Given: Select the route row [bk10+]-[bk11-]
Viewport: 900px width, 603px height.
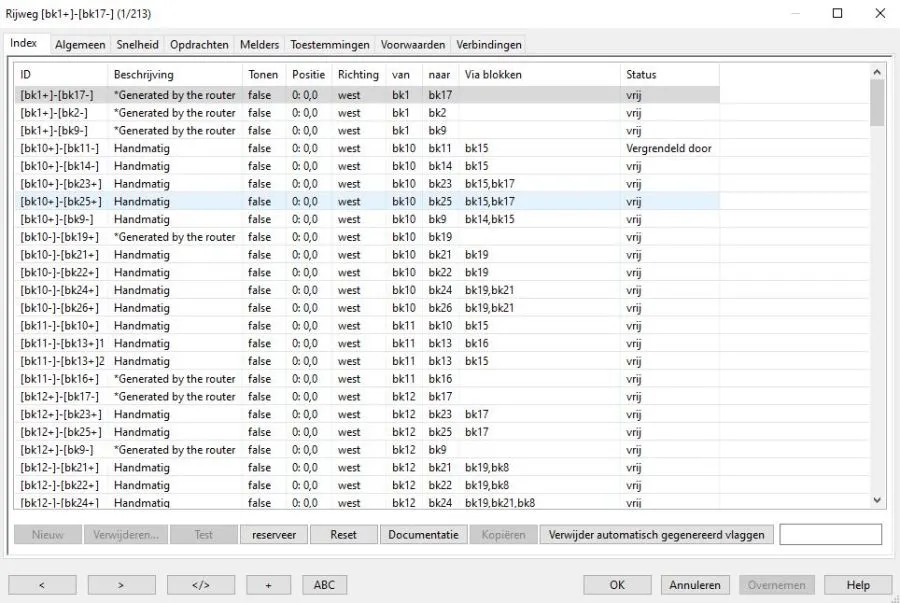Looking at the screenshot, I should point(60,148).
